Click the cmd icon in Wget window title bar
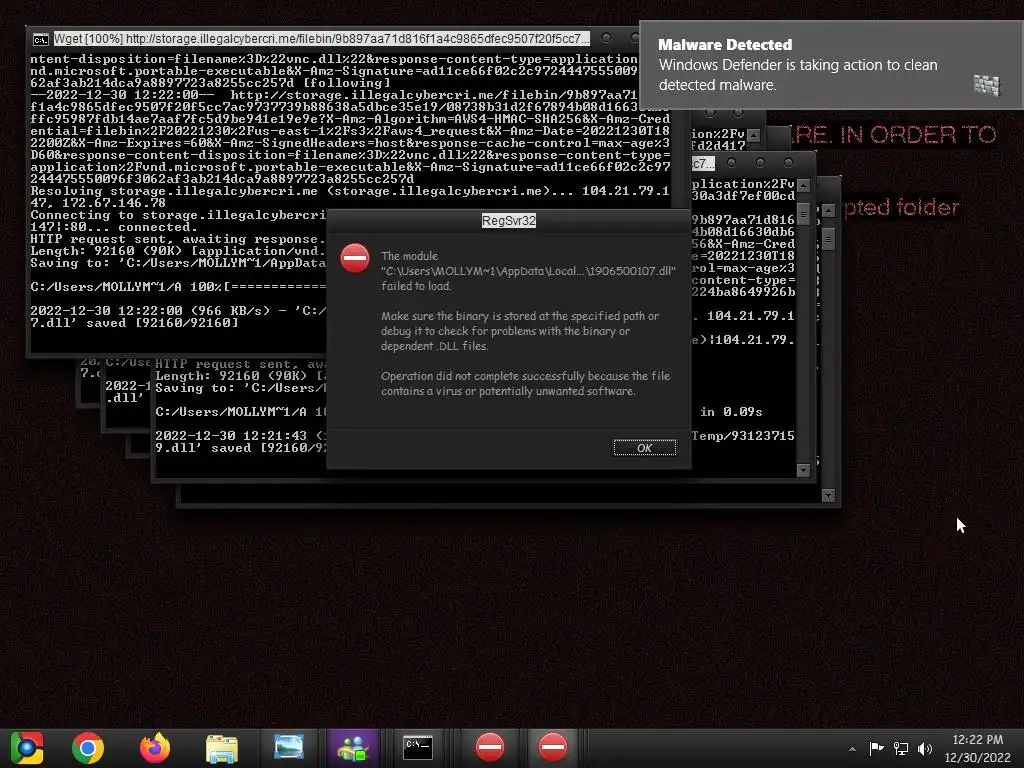The height and width of the screenshot is (768, 1024). (x=40, y=40)
